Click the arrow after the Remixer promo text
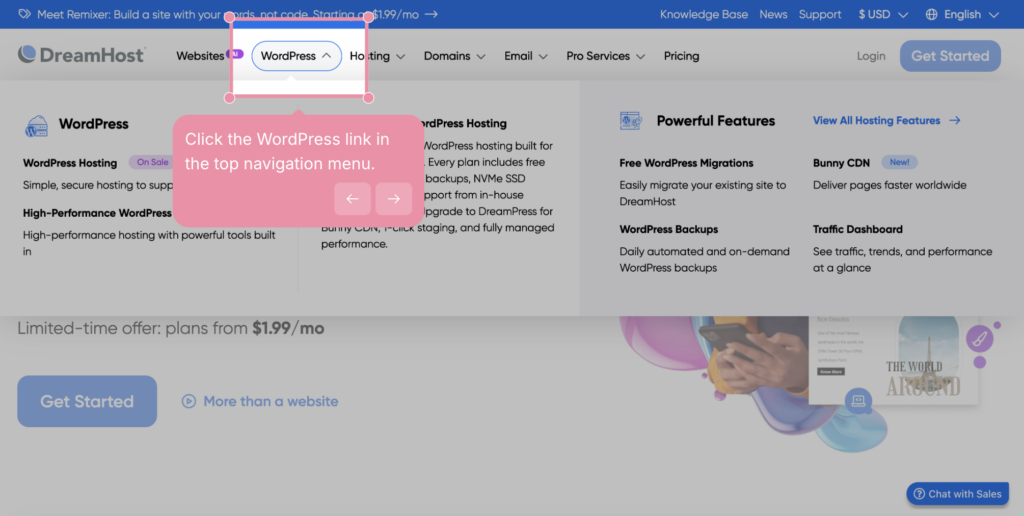This screenshot has height=516, width=1024. click(x=431, y=14)
